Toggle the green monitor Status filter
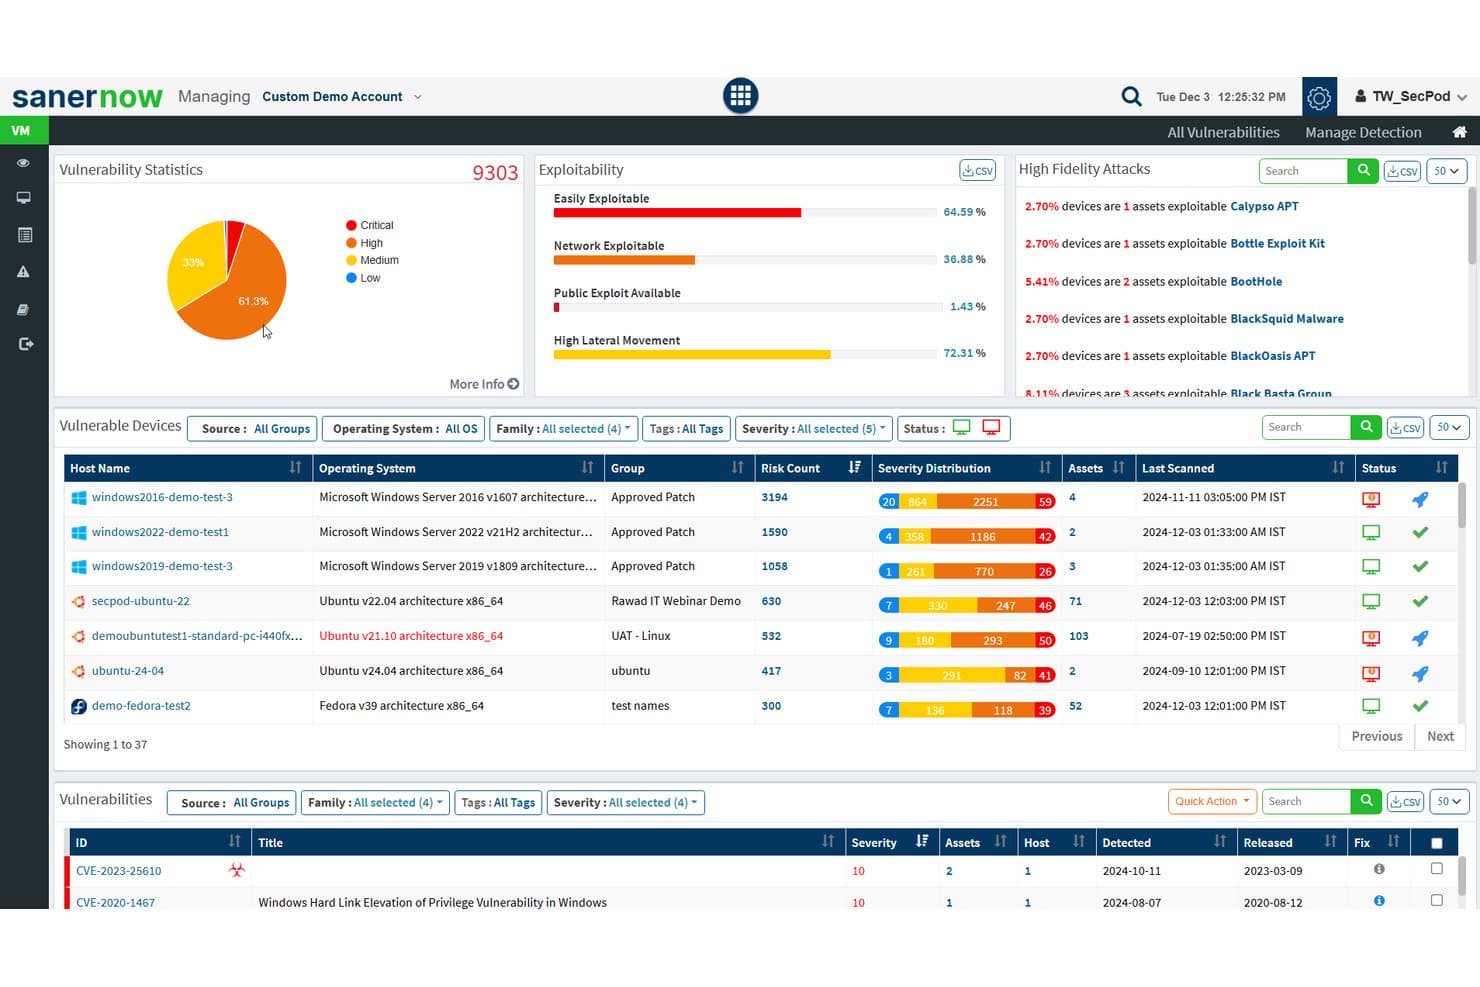The height and width of the screenshot is (987, 1480). [x=962, y=428]
